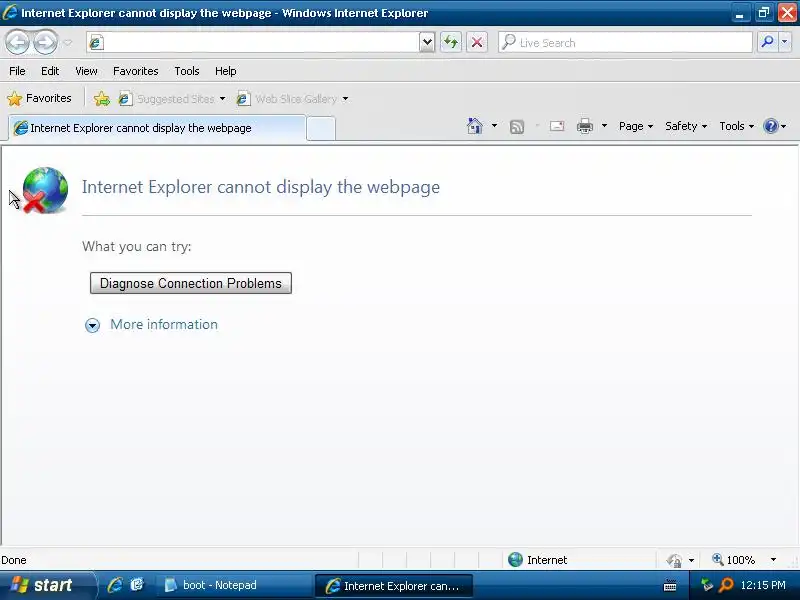Click the page icon in address bar
The height and width of the screenshot is (600, 800).
[96, 42]
